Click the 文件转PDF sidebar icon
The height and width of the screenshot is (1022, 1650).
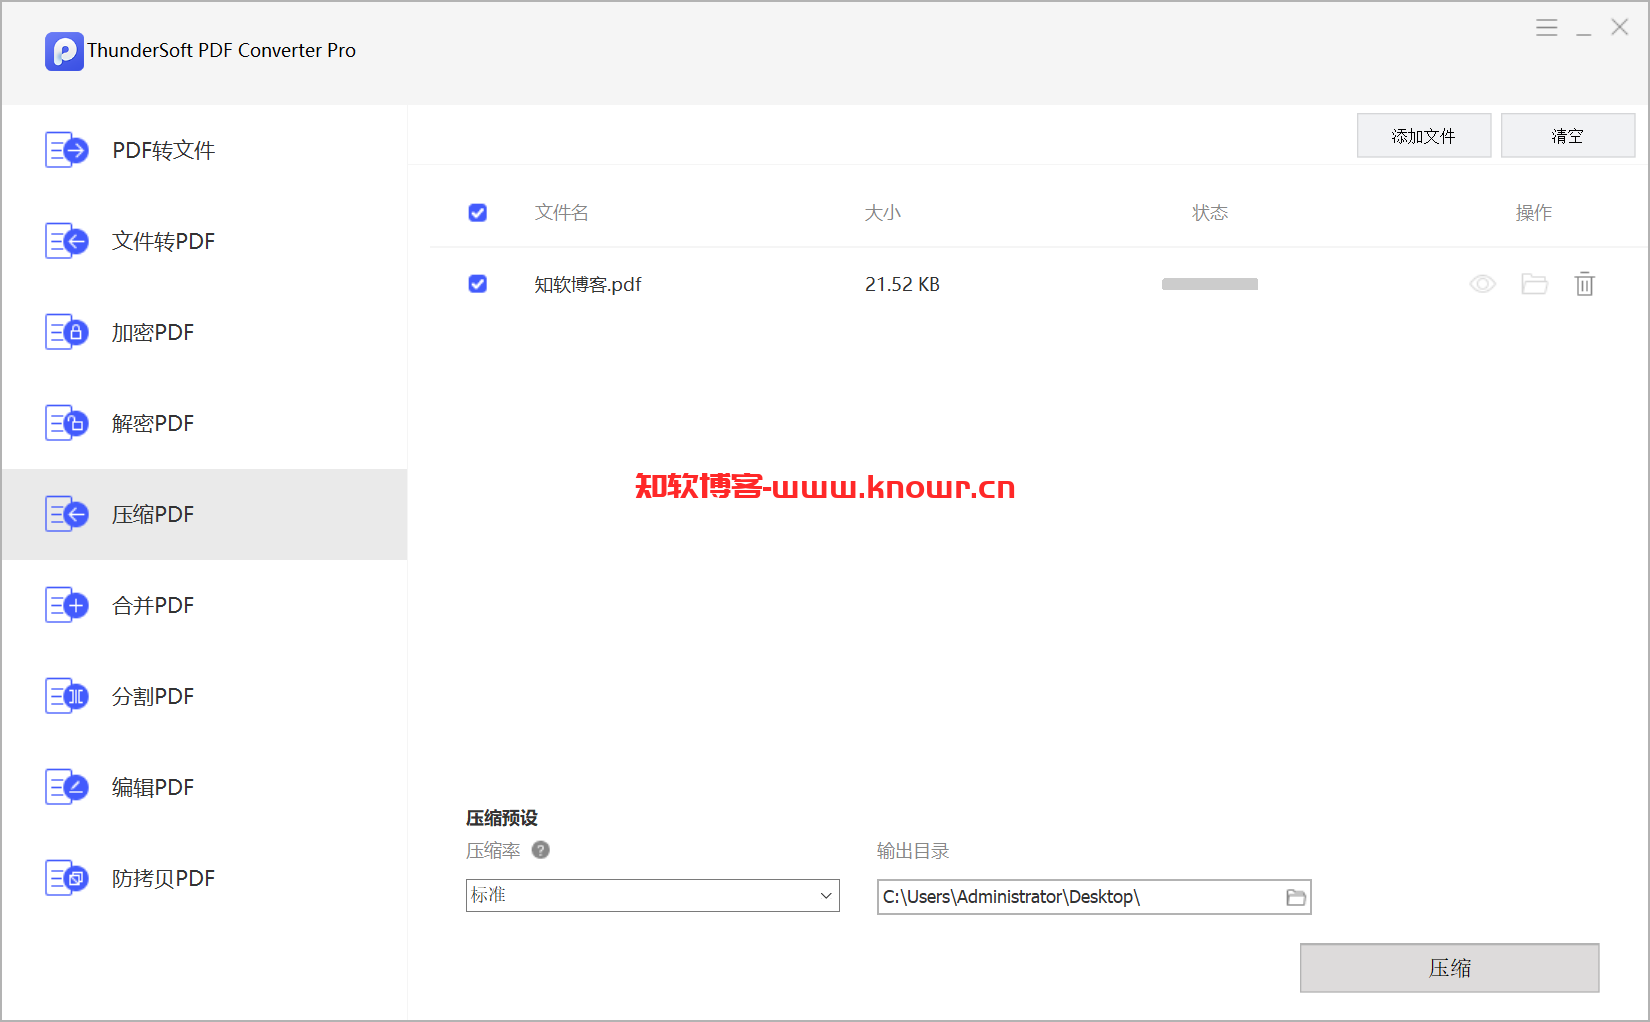point(67,241)
